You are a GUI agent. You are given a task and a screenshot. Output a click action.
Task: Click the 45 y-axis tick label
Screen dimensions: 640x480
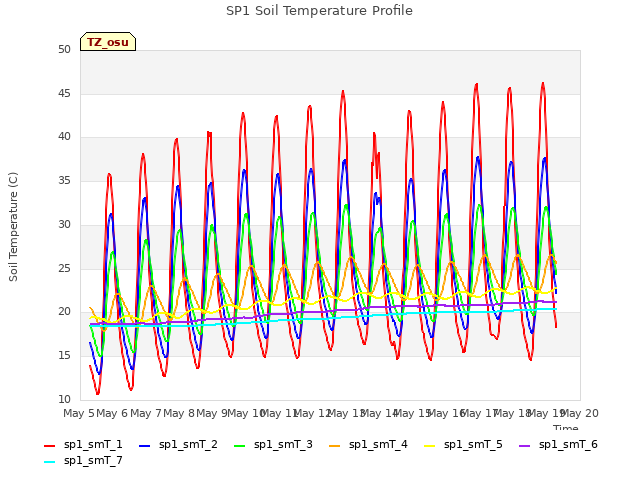tap(64, 93)
